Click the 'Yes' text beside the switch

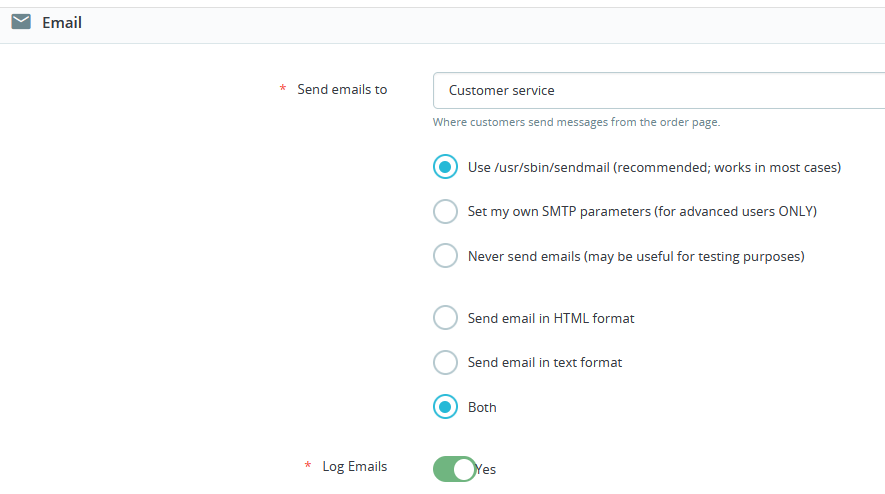(486, 469)
